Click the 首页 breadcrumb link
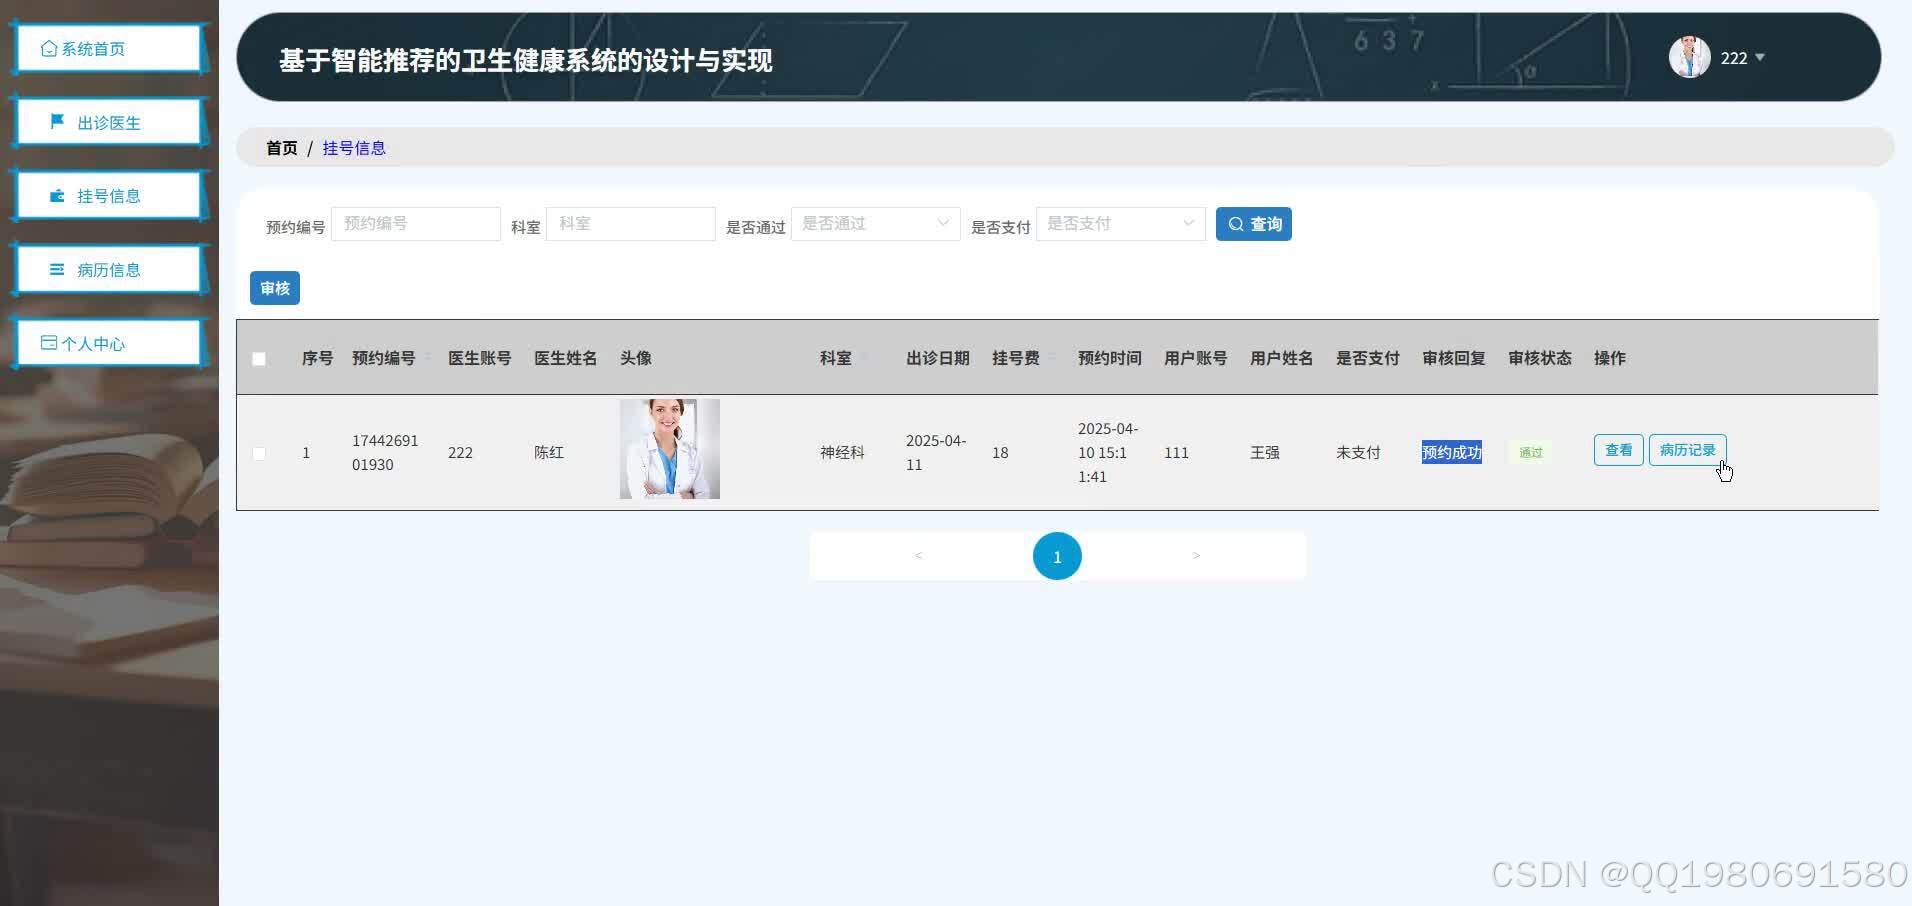1912x906 pixels. [282, 148]
